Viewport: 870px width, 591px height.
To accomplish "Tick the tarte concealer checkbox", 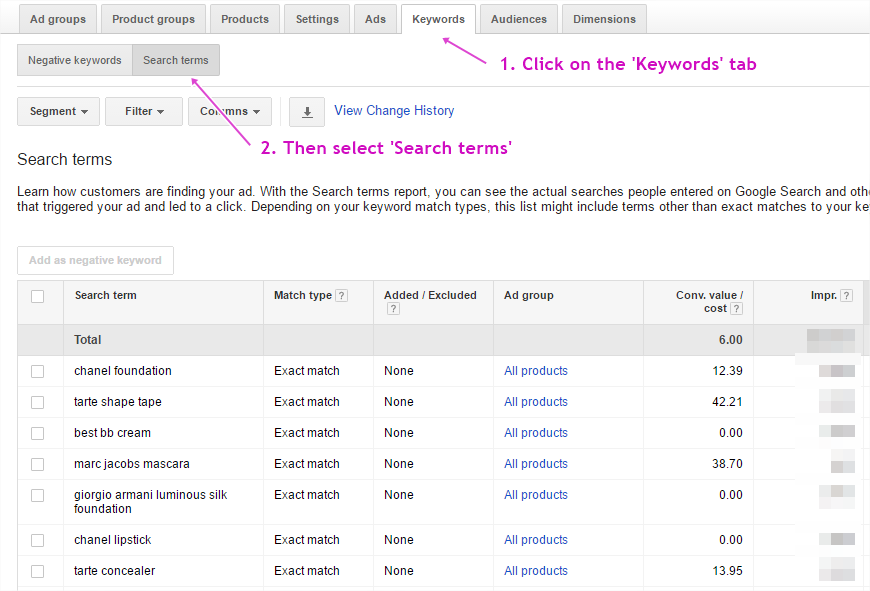I will click(38, 571).
